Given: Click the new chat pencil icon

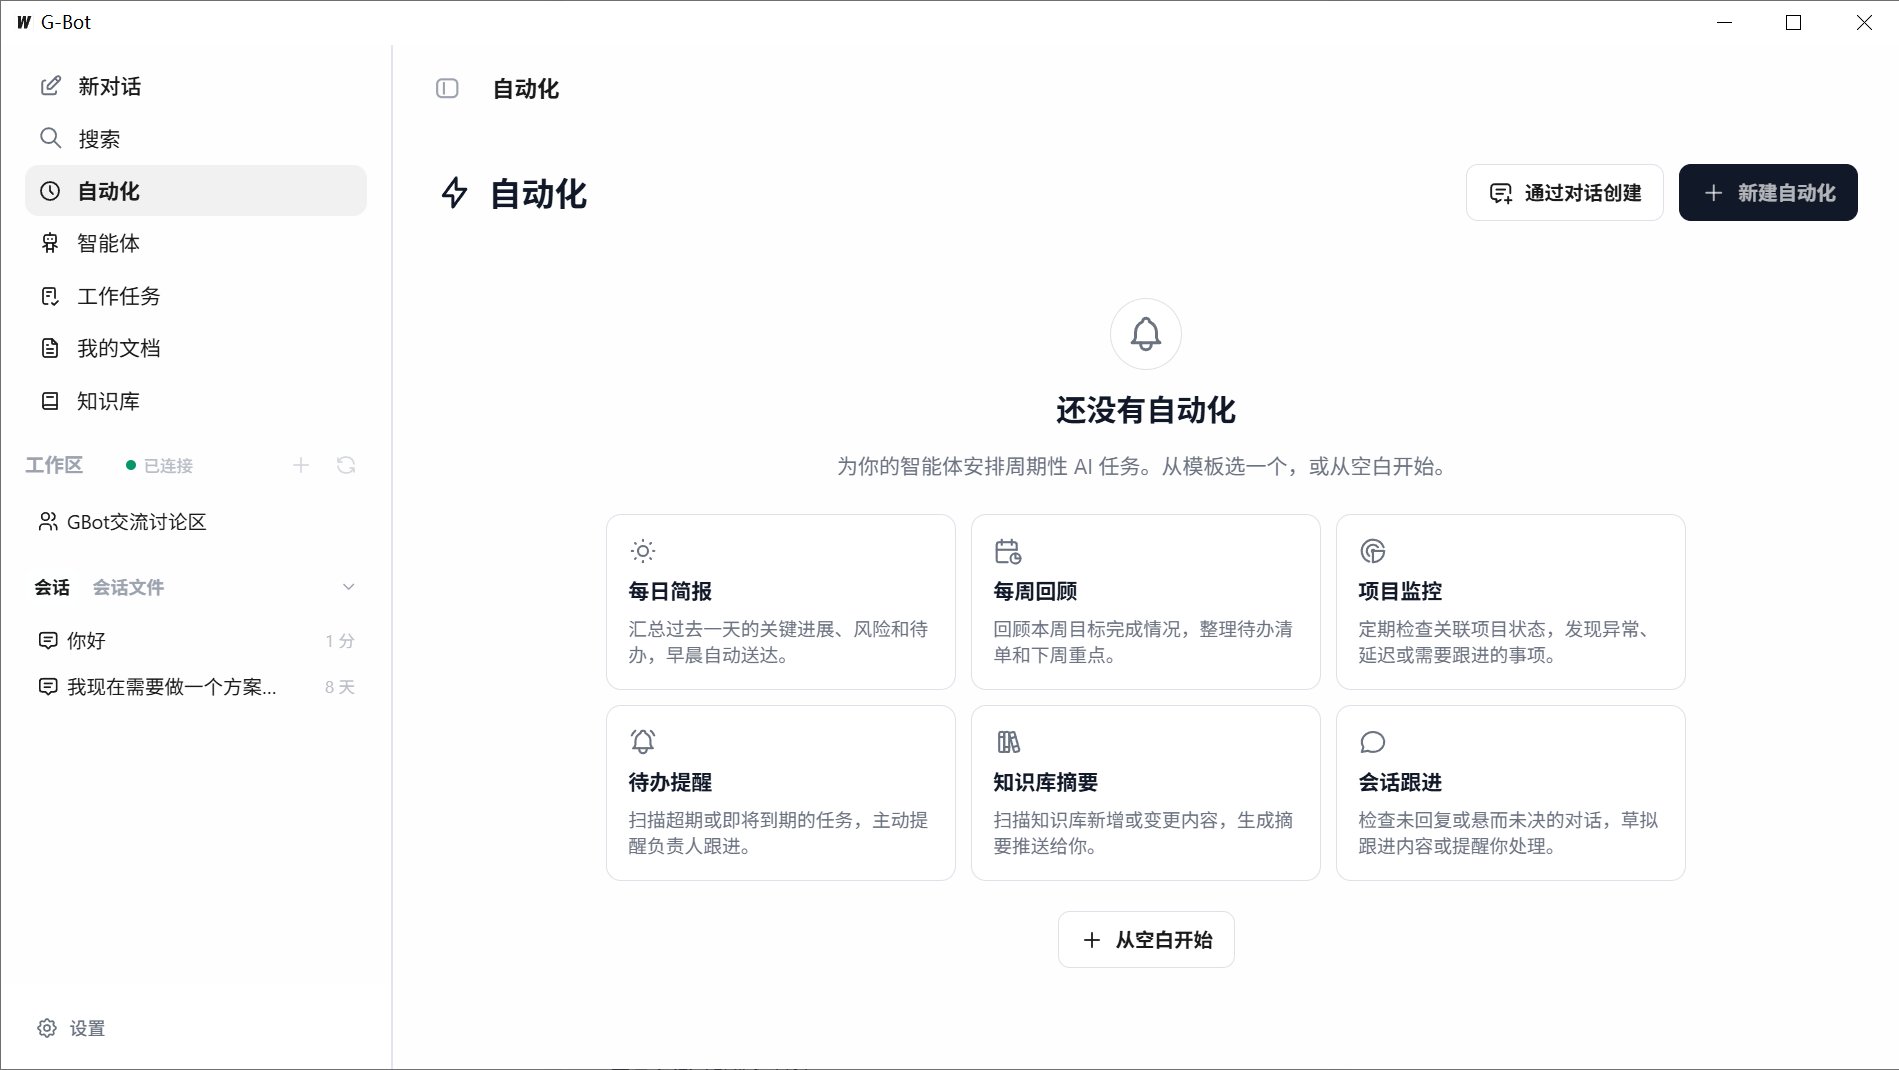Looking at the screenshot, I should (x=50, y=86).
